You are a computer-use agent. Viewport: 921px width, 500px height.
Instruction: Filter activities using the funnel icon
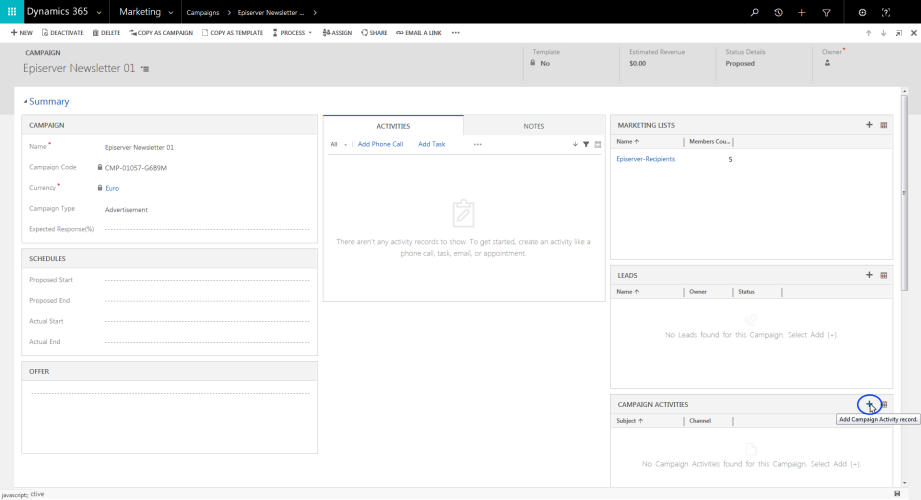tap(586, 144)
